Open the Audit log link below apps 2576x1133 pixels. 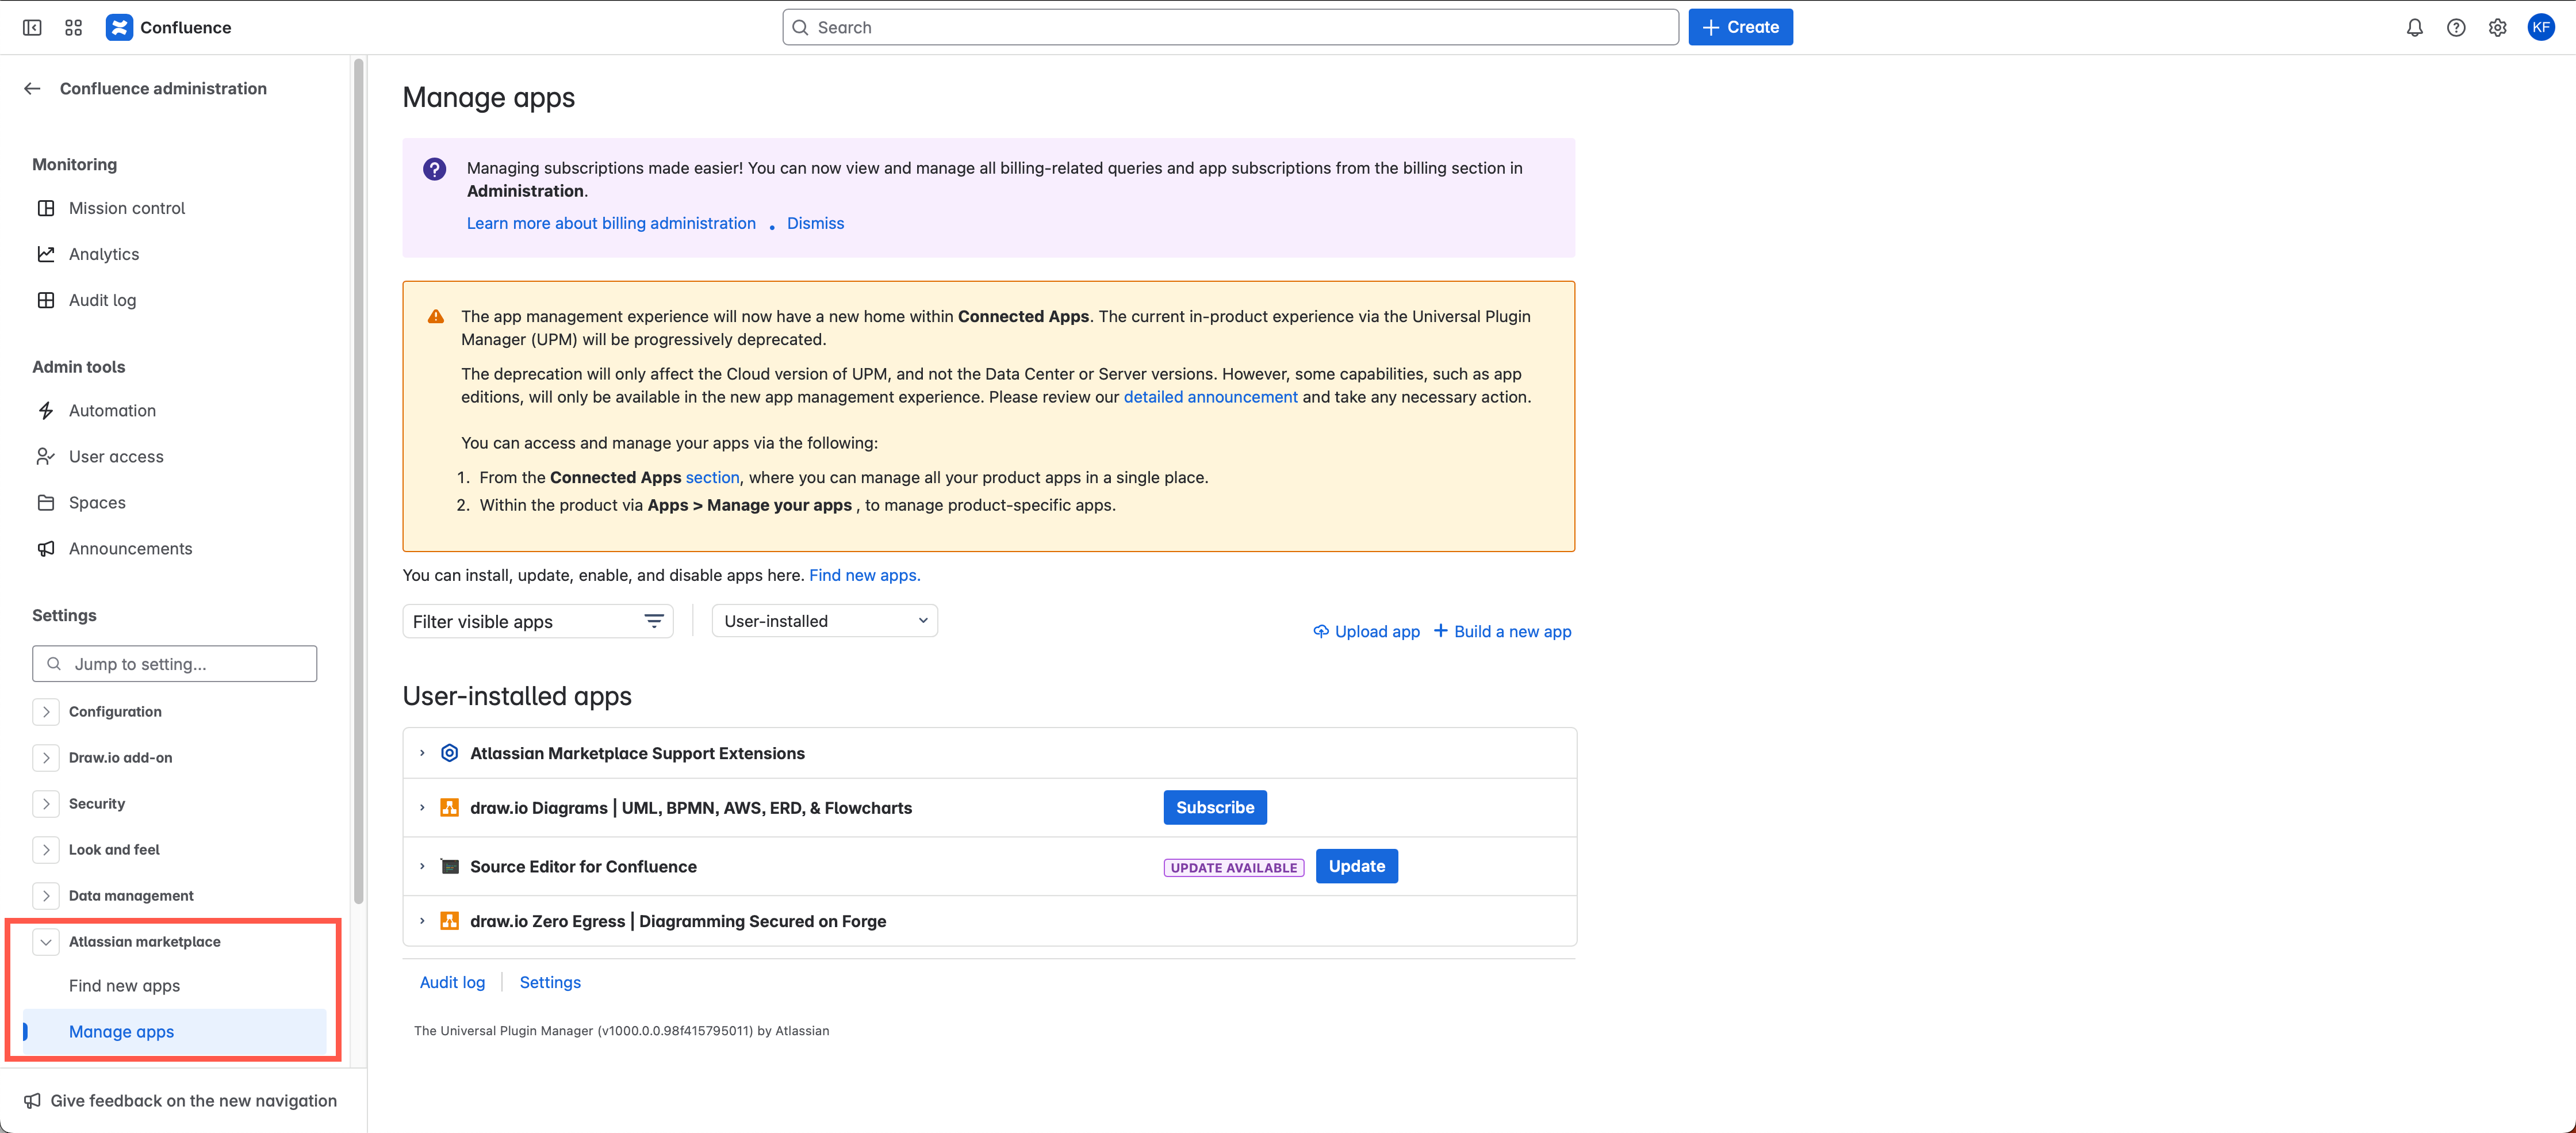[x=451, y=982]
